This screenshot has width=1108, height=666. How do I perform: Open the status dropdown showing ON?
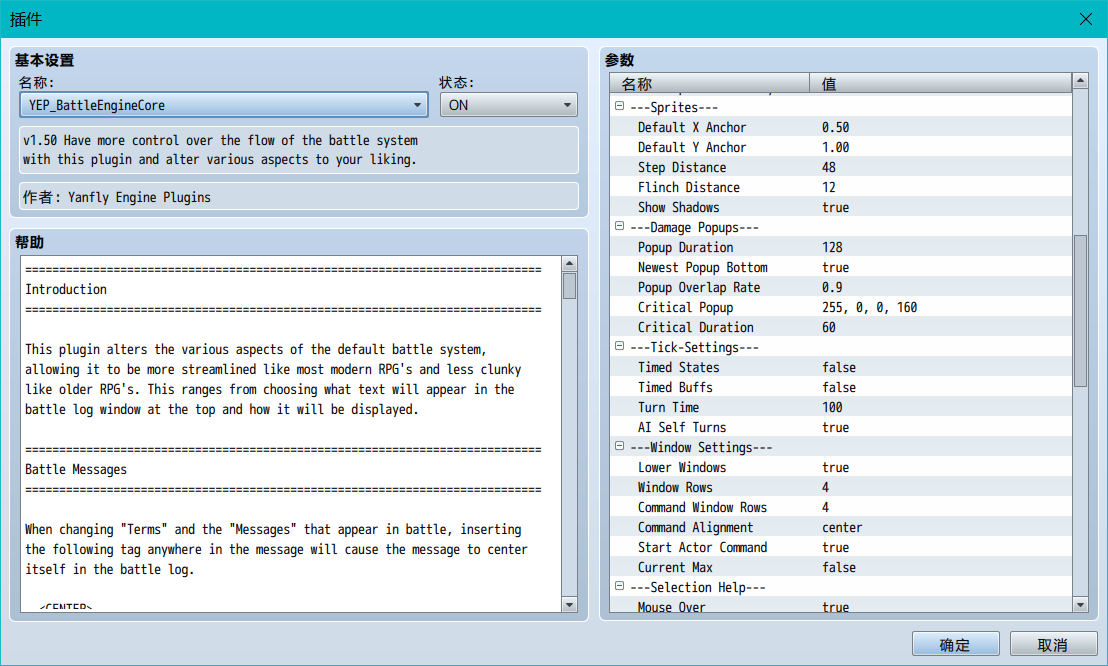(509, 105)
